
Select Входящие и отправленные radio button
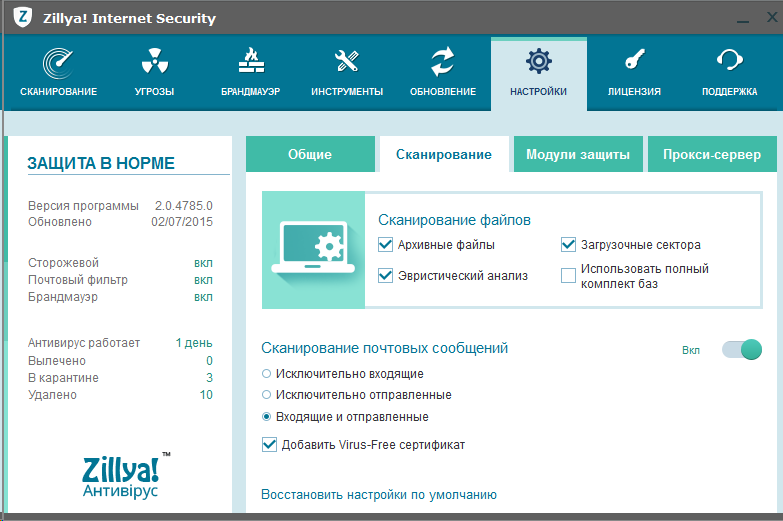click(x=267, y=417)
